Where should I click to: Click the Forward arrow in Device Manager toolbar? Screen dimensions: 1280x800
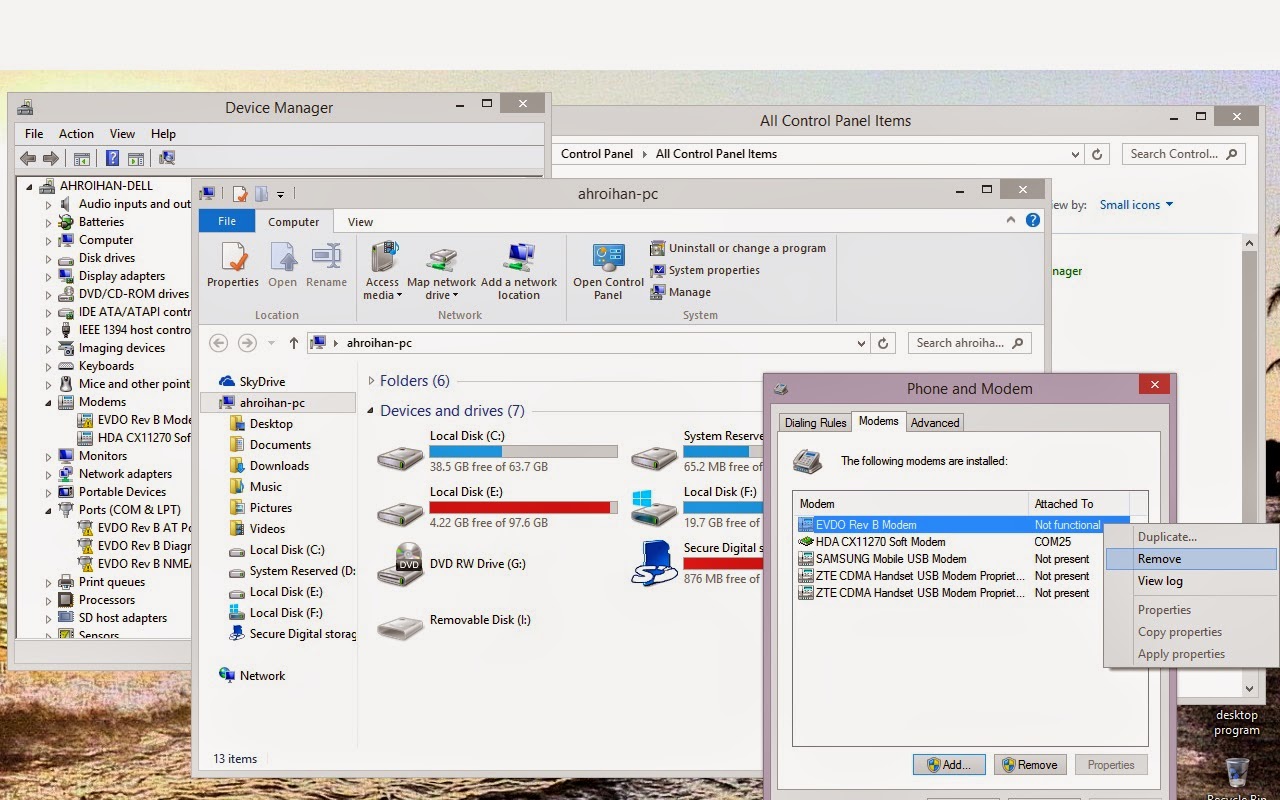pos(51,158)
